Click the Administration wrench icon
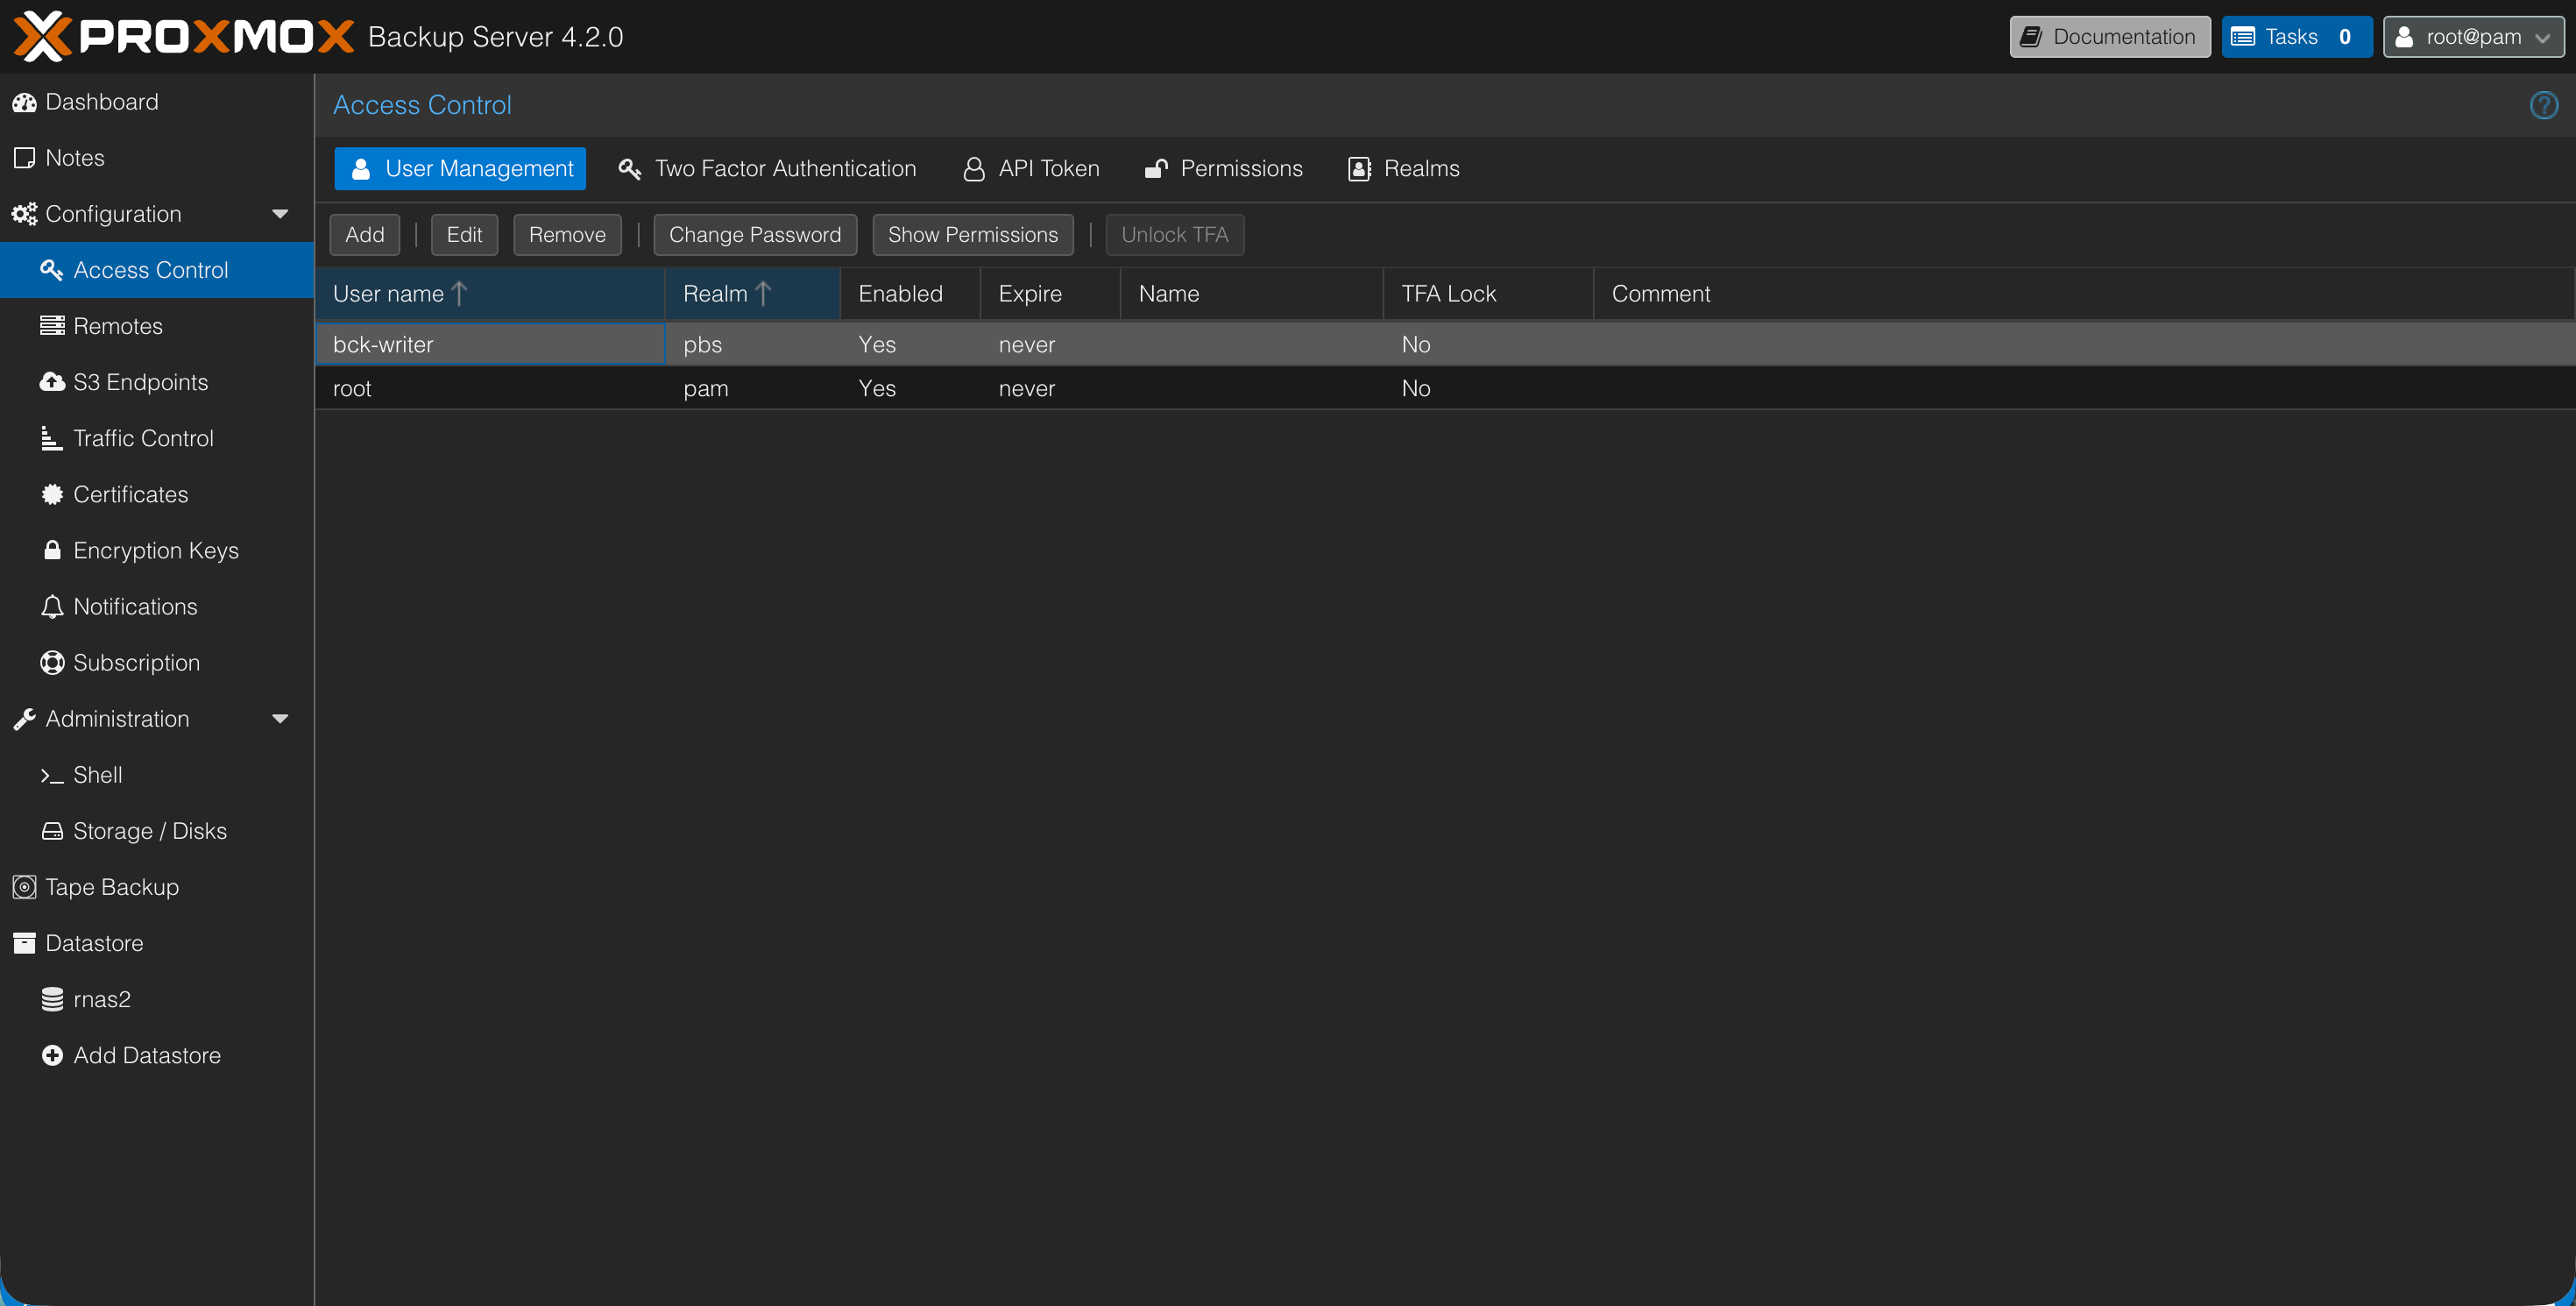 point(24,719)
